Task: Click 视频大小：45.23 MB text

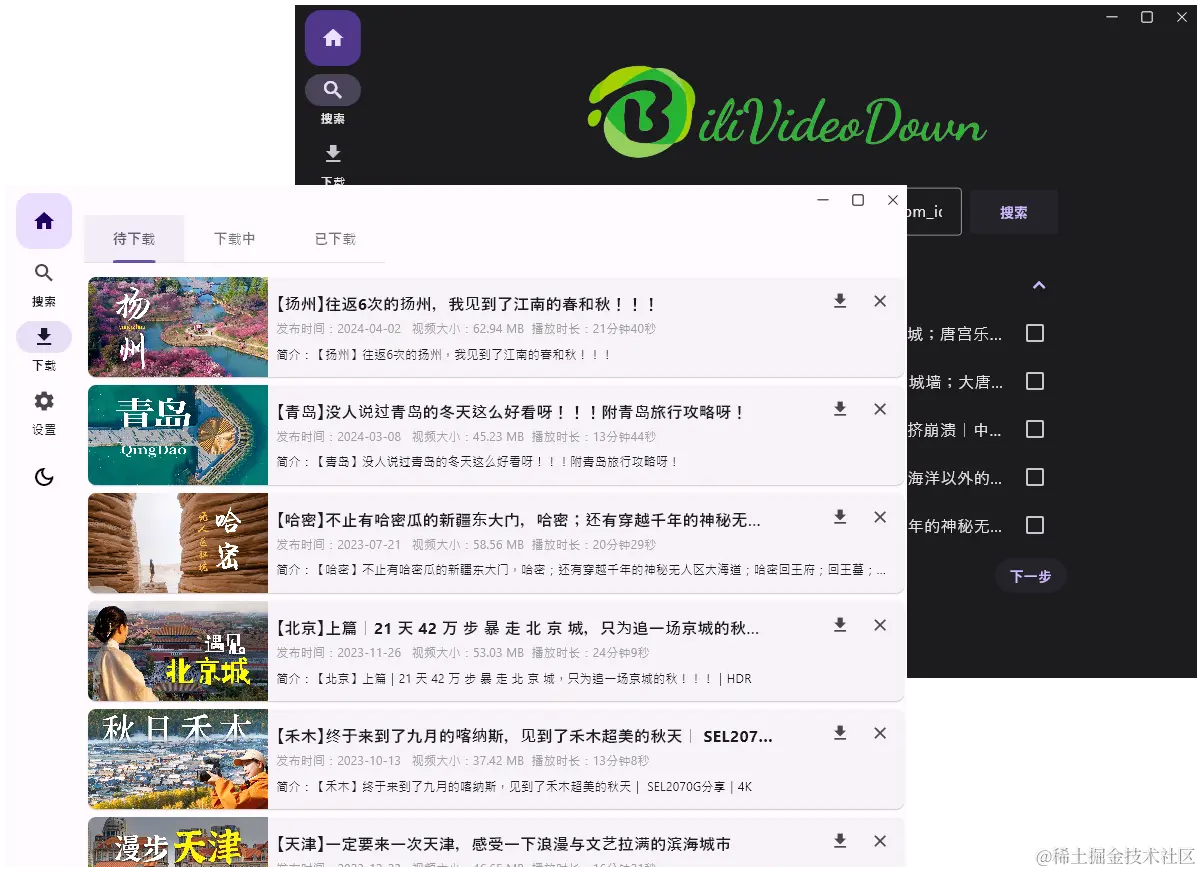Action: [468, 437]
